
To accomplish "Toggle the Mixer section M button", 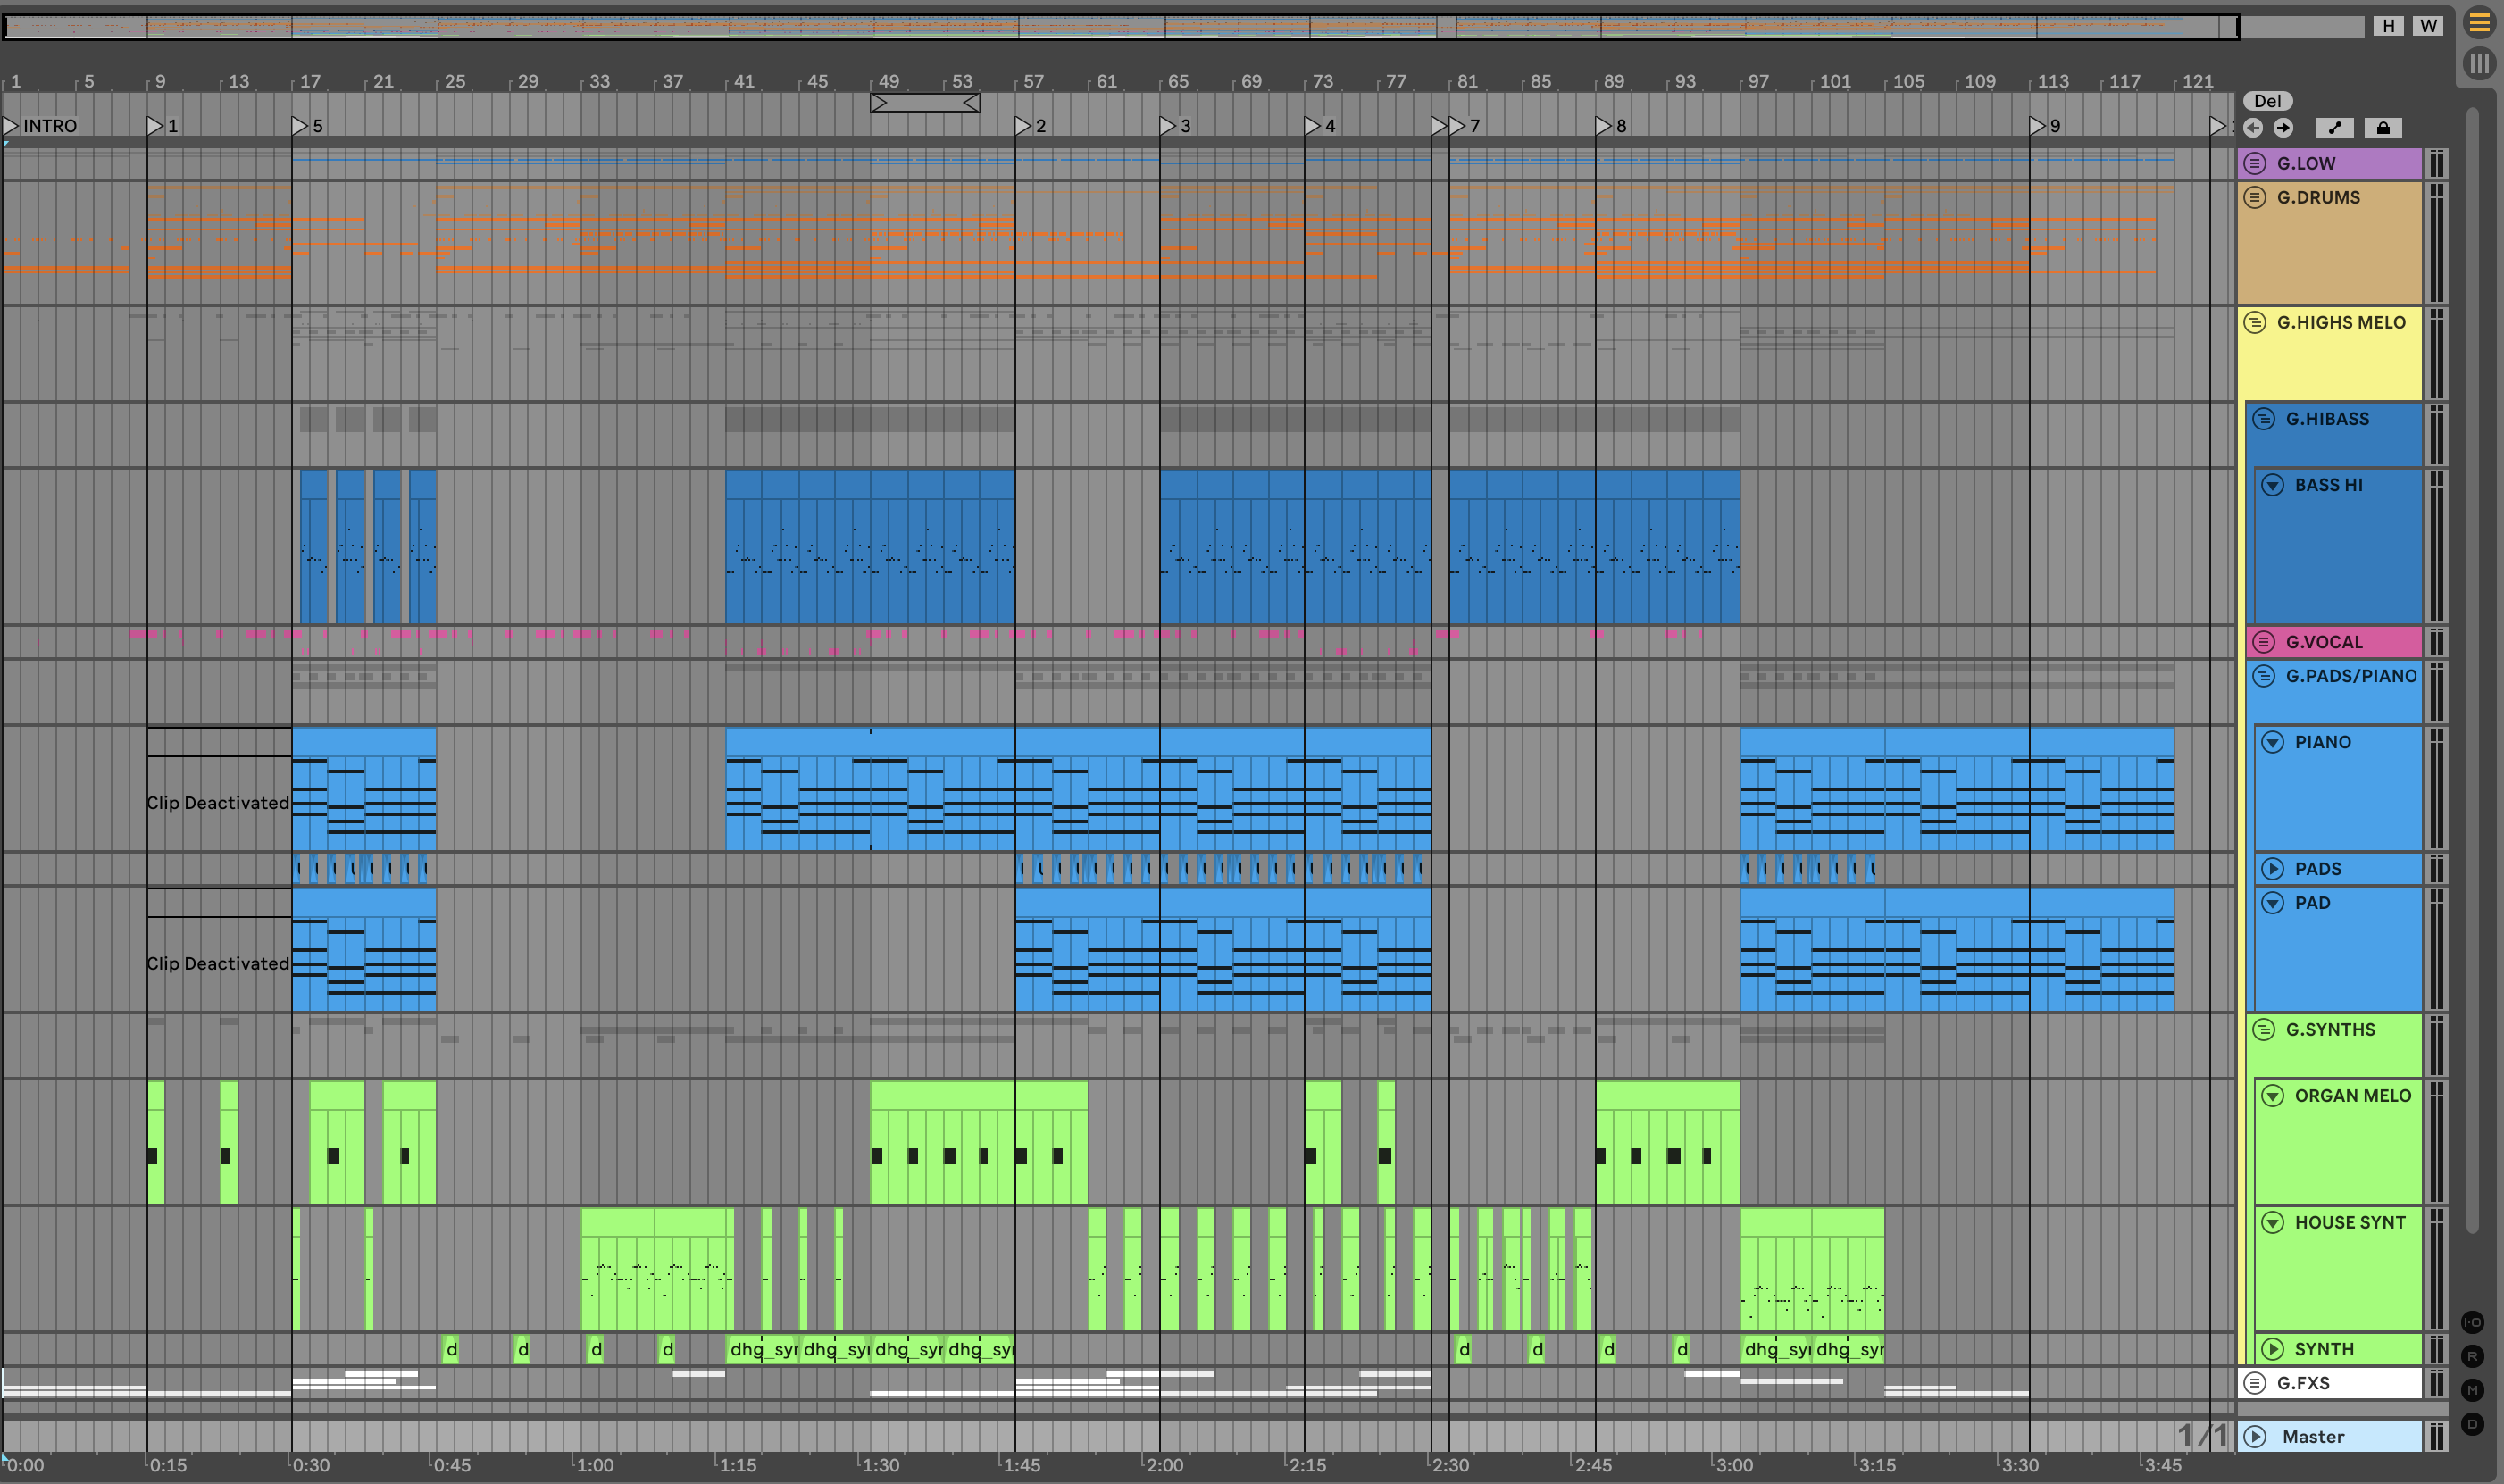I will (x=2473, y=1390).
